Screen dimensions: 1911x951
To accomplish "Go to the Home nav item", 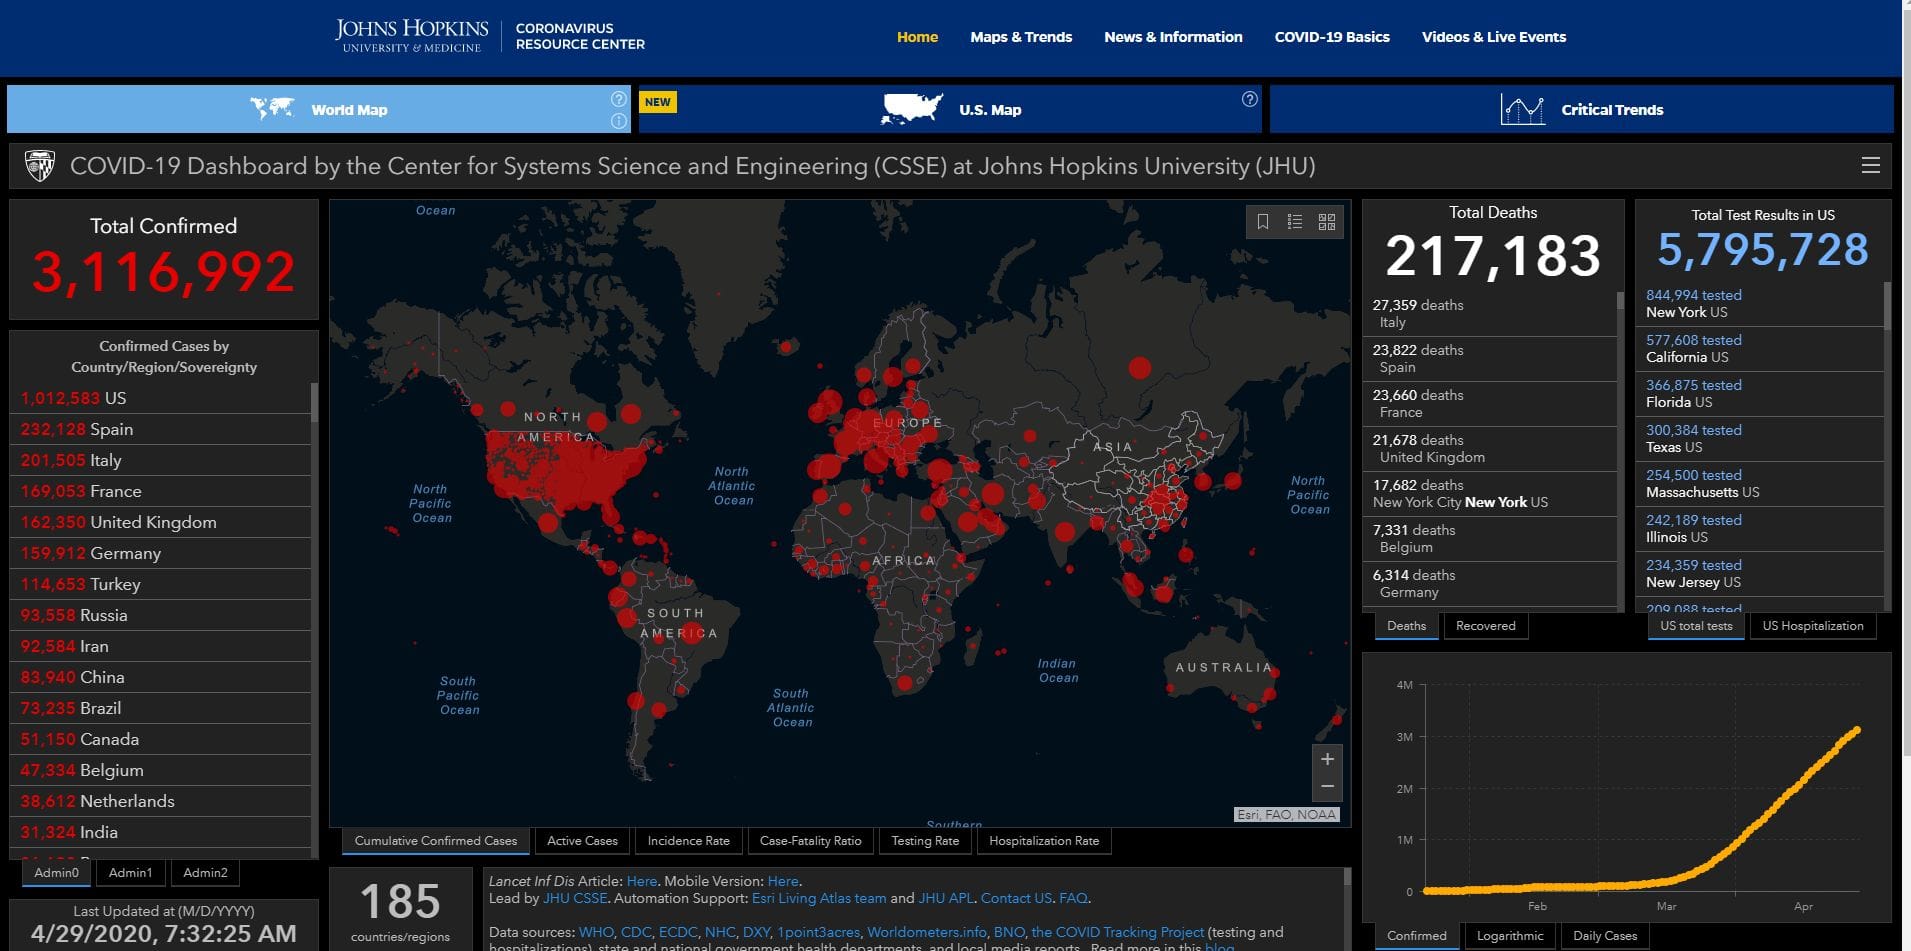I will [x=917, y=37].
